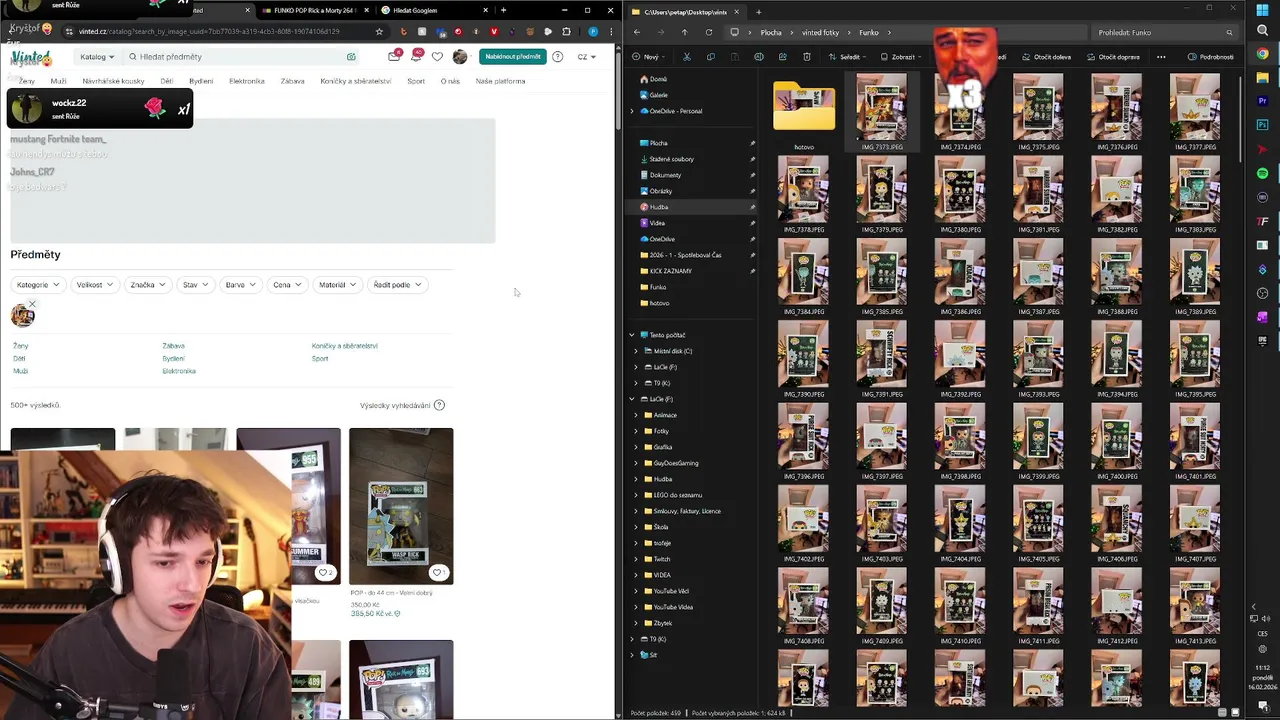1280x720 pixels.
Task: Open Vinted notifications bell icon
Action: 416,56
